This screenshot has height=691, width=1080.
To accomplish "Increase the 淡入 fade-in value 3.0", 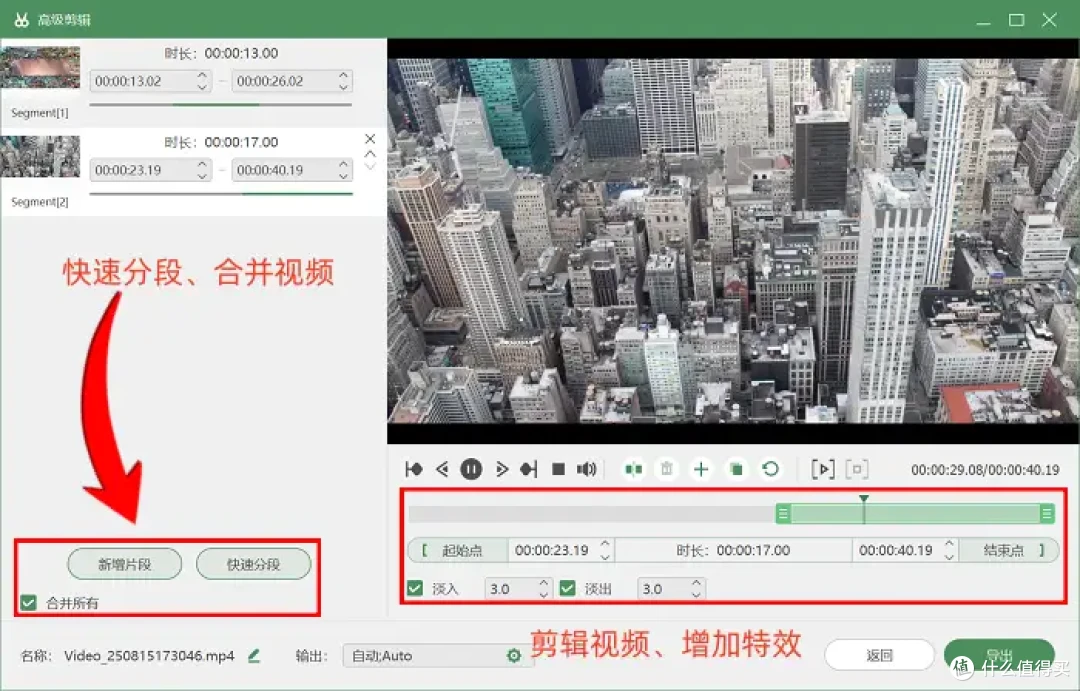I will [x=544, y=583].
